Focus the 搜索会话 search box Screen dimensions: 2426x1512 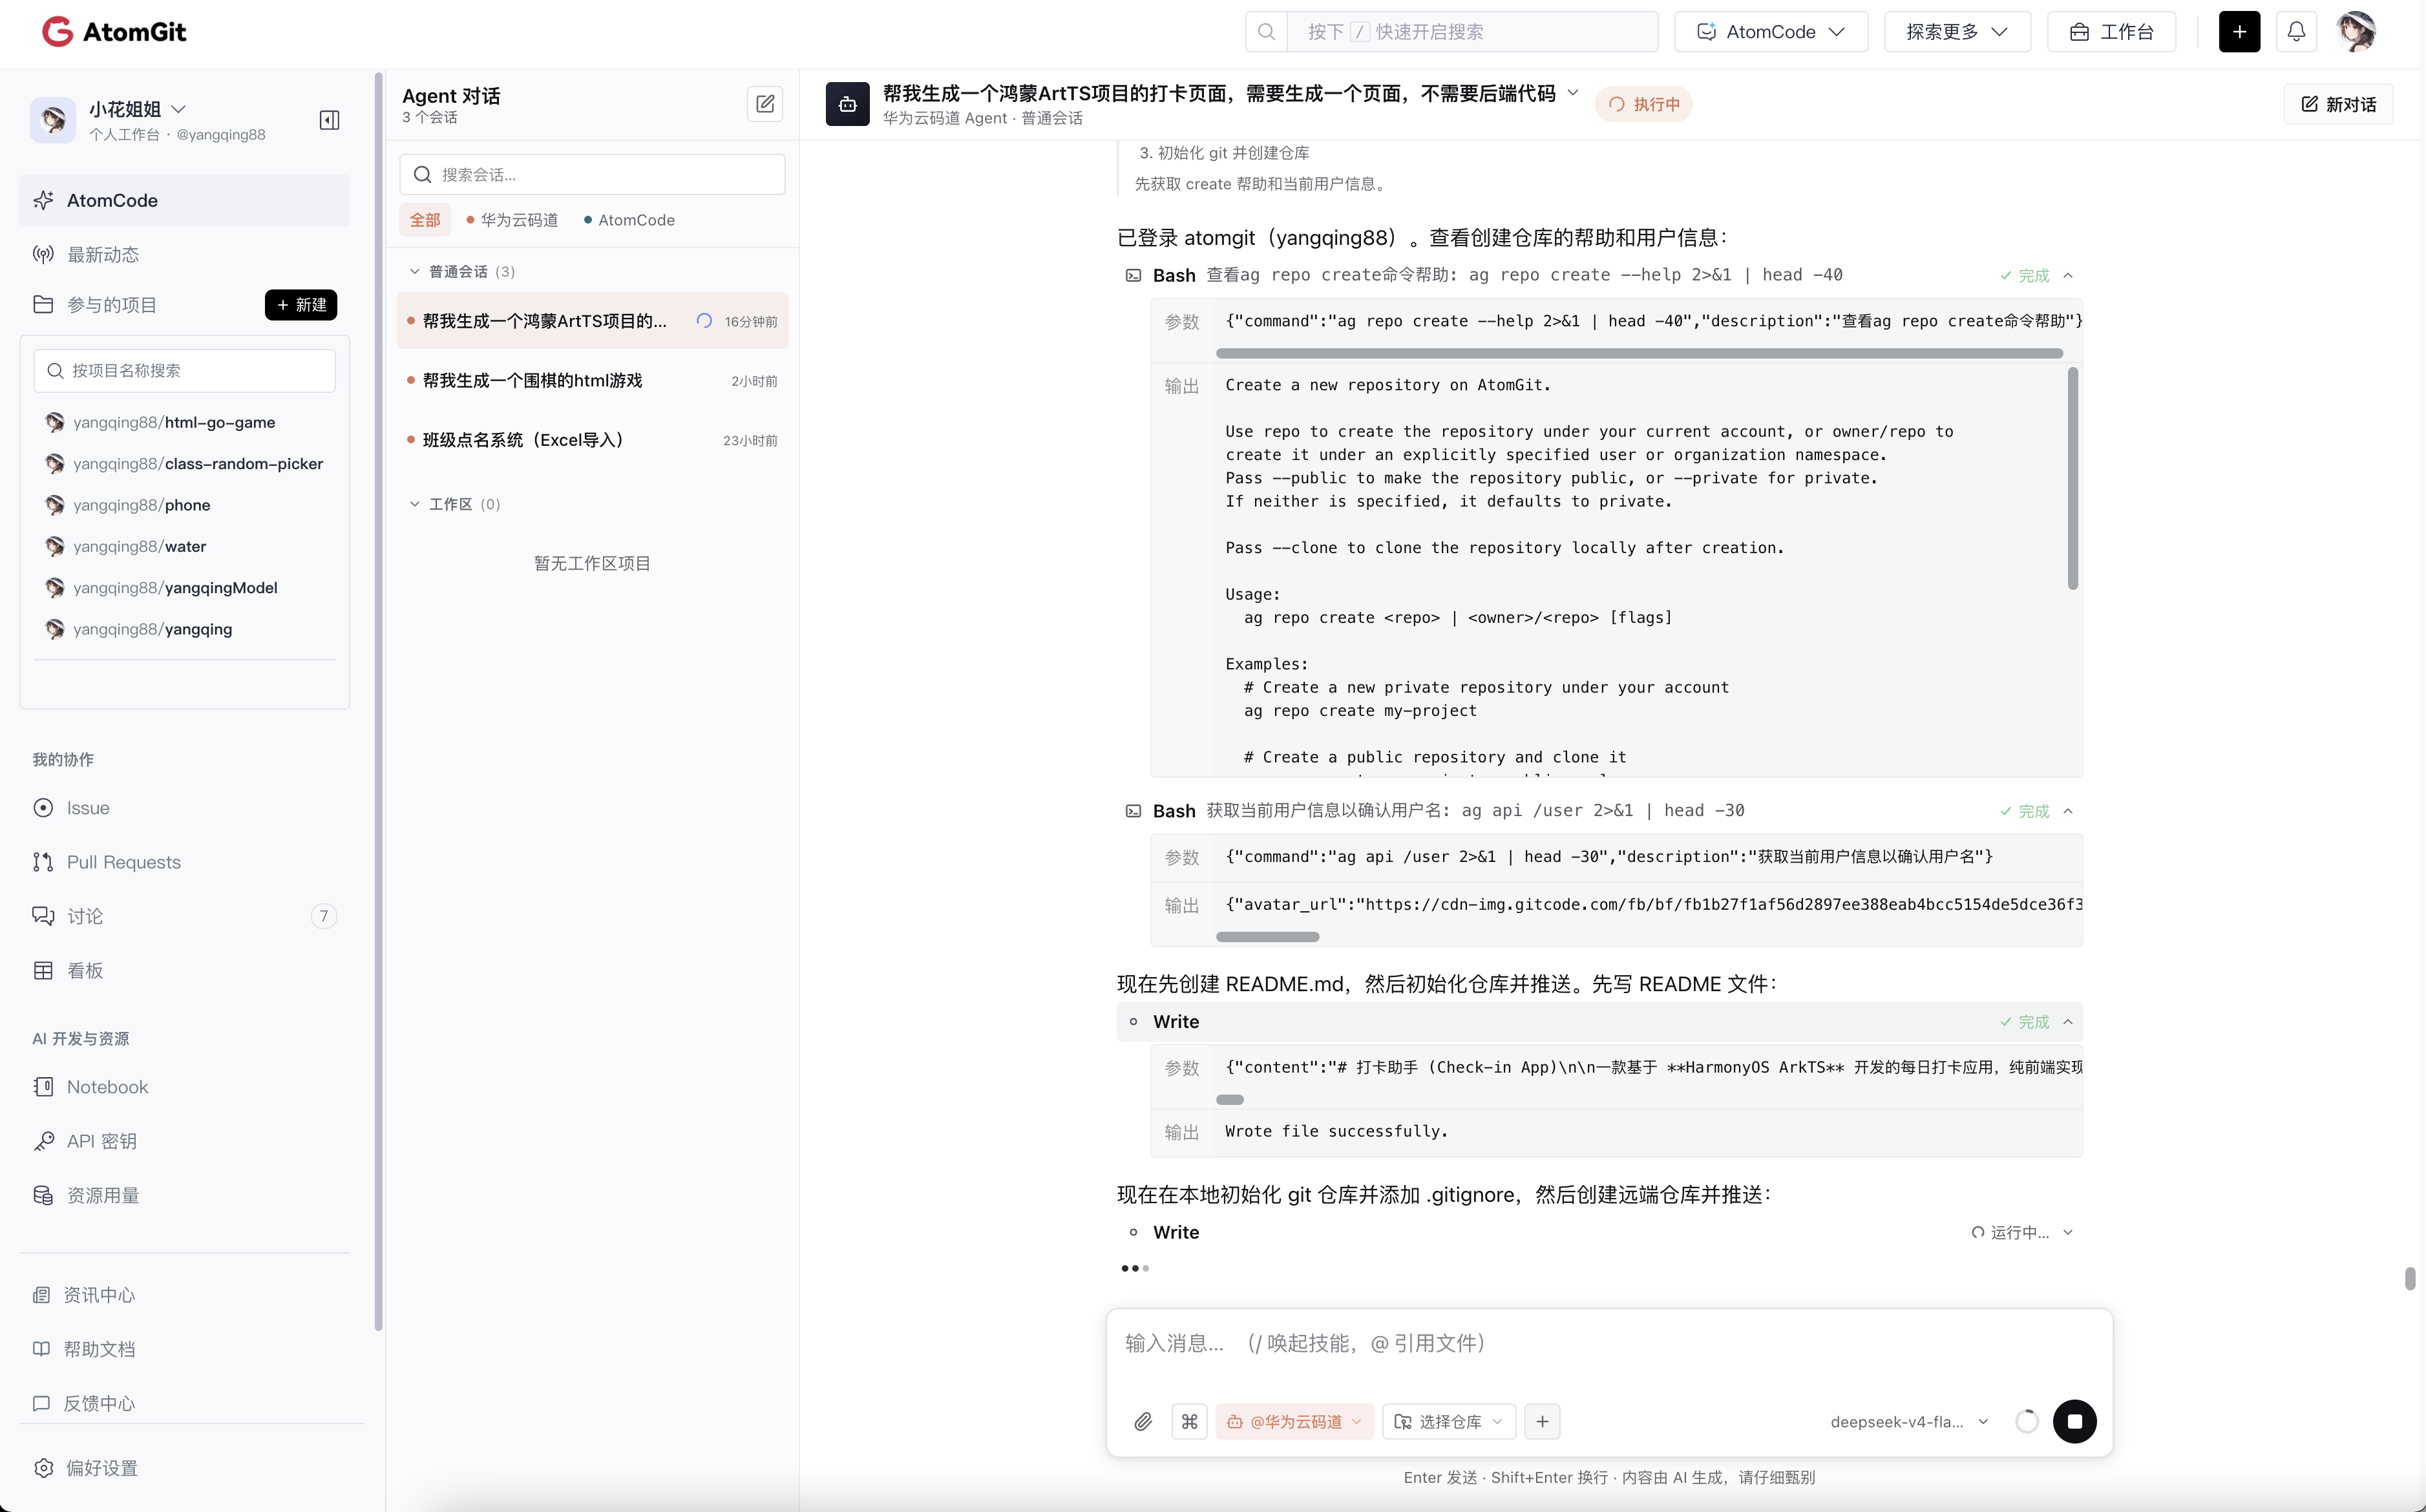pyautogui.click(x=592, y=174)
